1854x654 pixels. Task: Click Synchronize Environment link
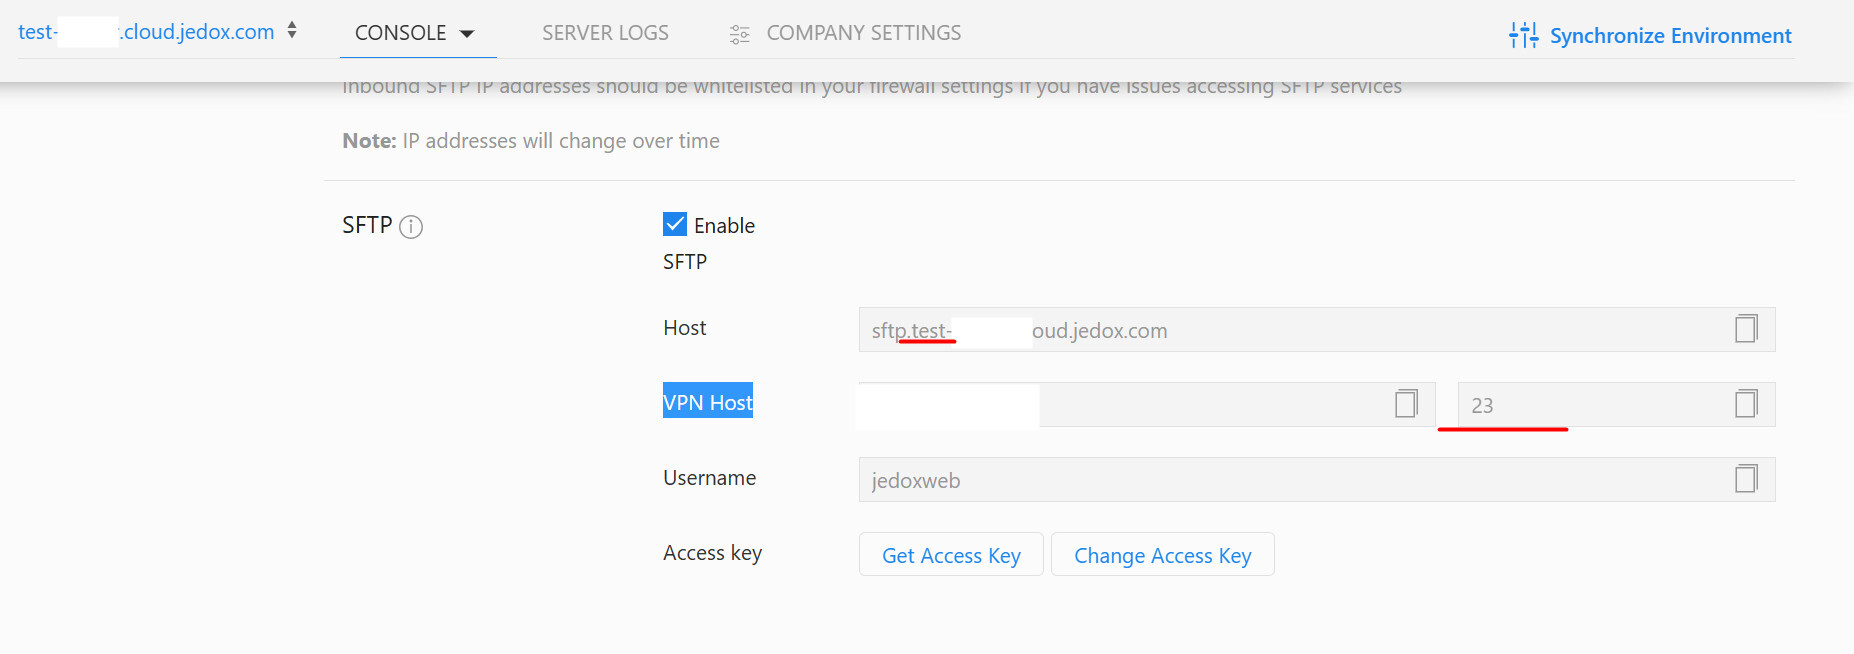point(1669,36)
